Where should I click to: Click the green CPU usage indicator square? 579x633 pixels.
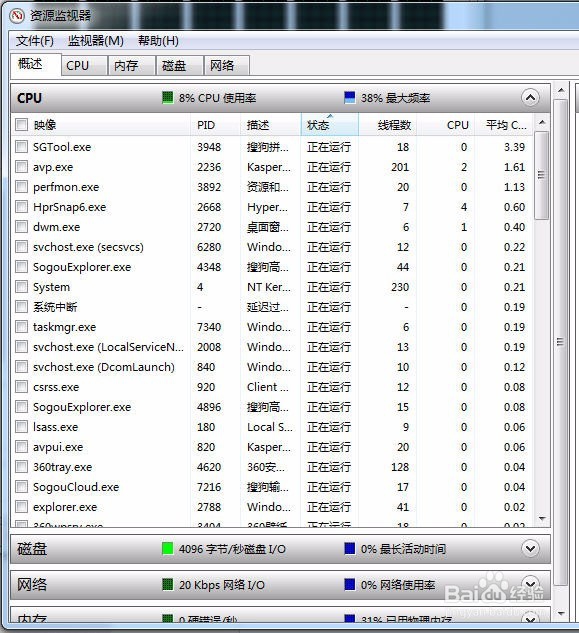[168, 98]
